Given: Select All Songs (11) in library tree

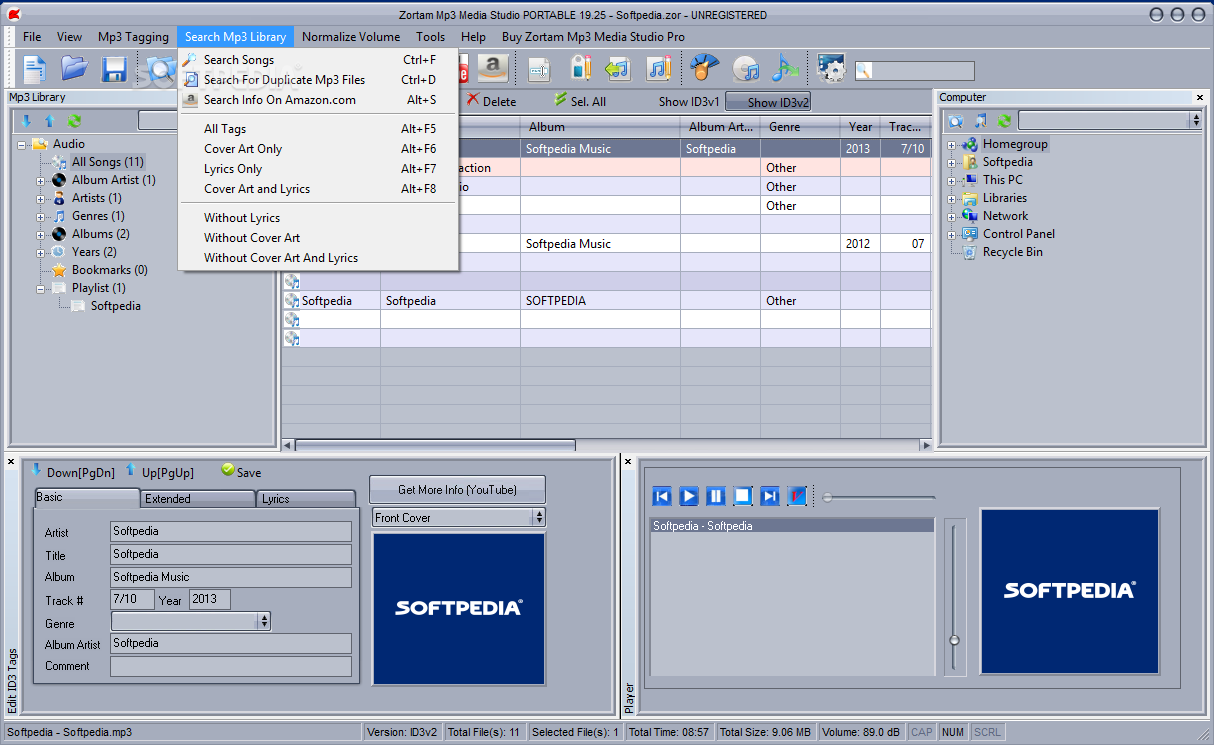Looking at the screenshot, I should 108,162.
